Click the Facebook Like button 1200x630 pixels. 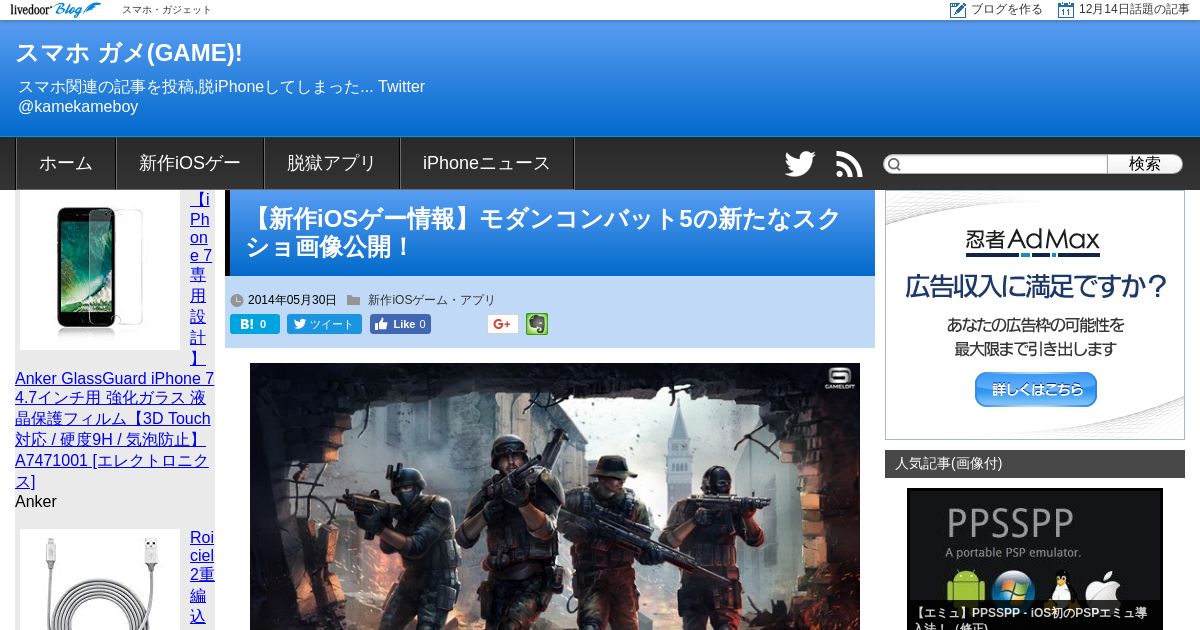click(x=400, y=324)
